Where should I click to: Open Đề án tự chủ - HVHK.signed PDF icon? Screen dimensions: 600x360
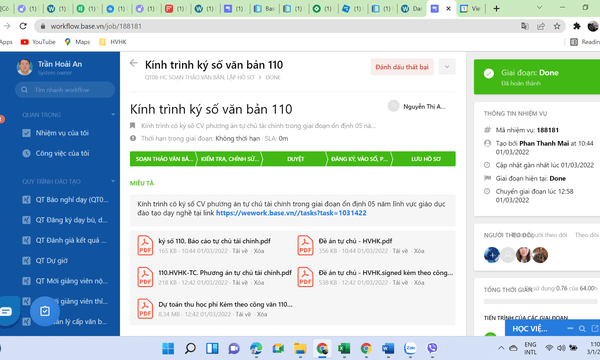point(305,277)
